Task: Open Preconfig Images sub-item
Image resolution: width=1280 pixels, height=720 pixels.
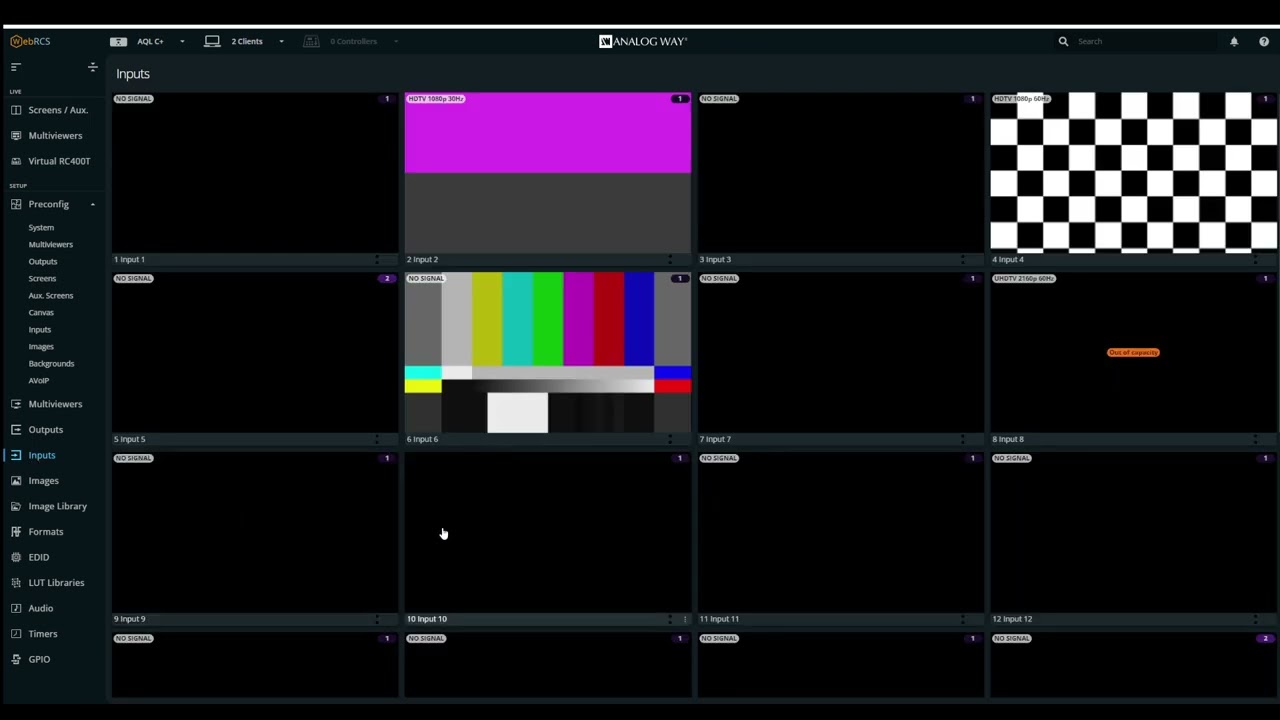Action: point(41,346)
